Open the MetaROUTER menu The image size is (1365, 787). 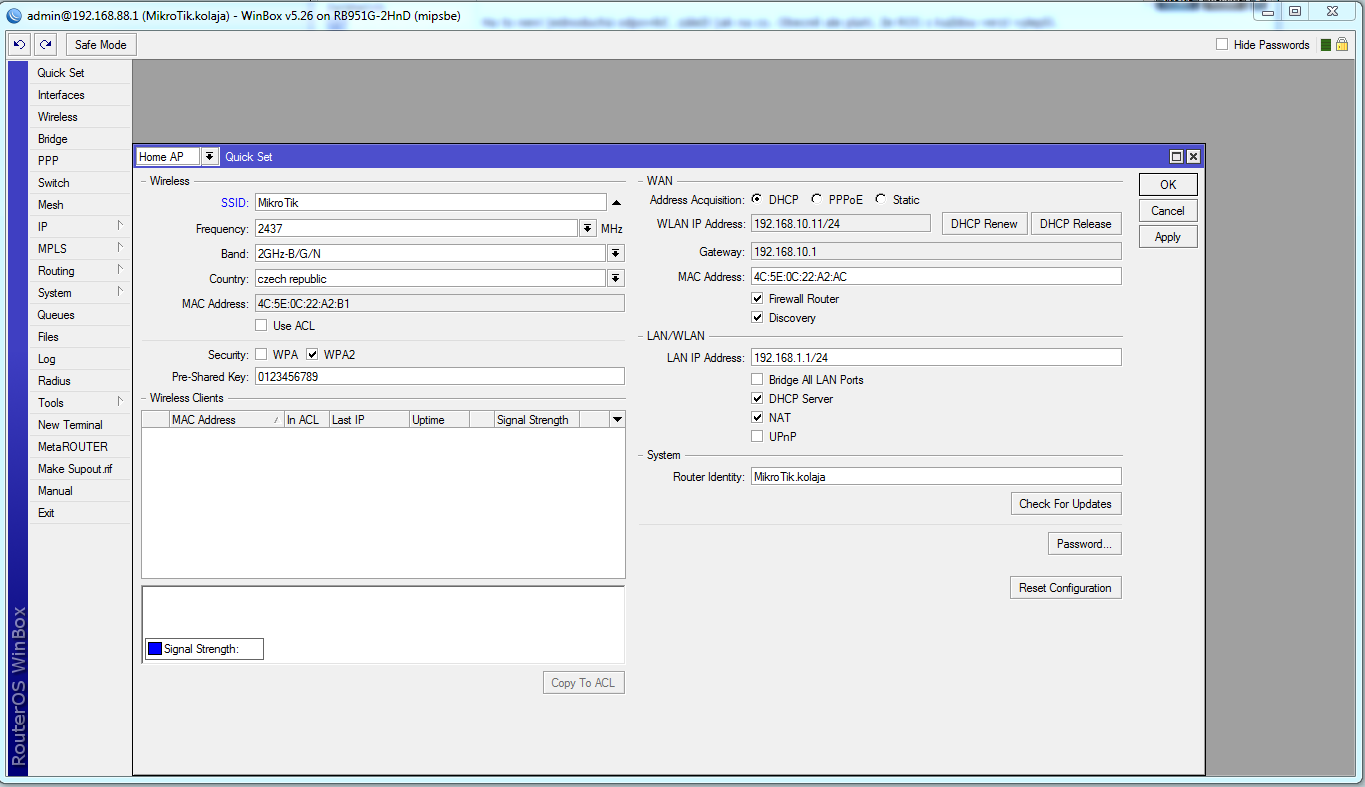80,447
